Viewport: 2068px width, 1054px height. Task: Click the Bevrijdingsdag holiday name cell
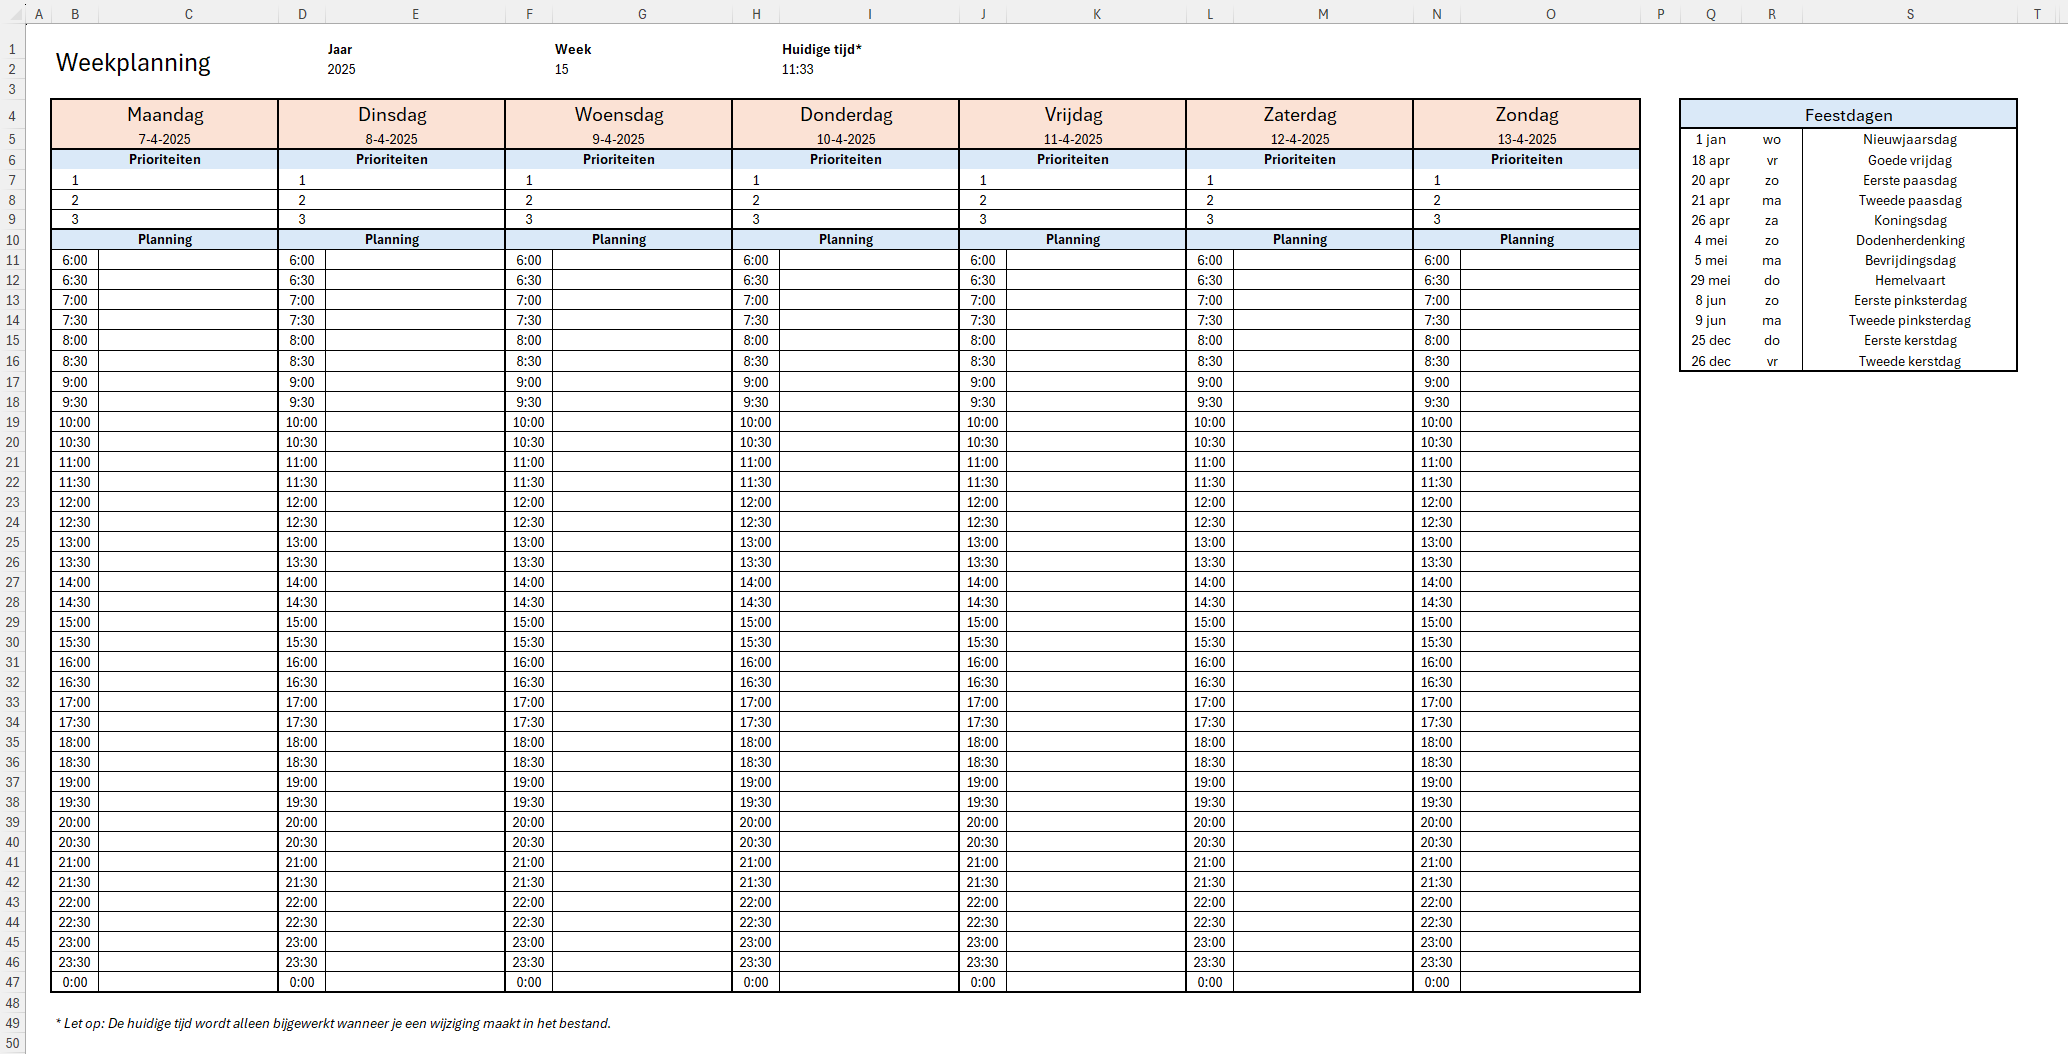pyautogui.click(x=1909, y=260)
